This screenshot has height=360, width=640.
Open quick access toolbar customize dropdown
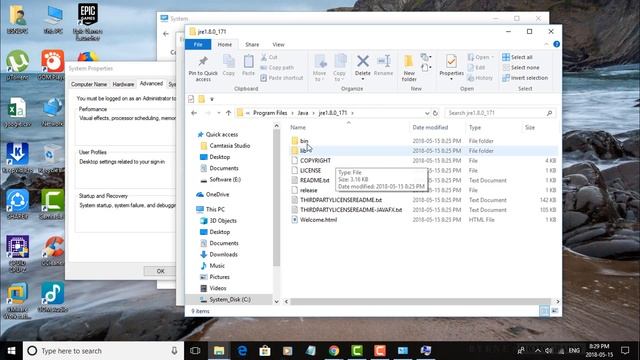pyautogui.click(x=212, y=99)
